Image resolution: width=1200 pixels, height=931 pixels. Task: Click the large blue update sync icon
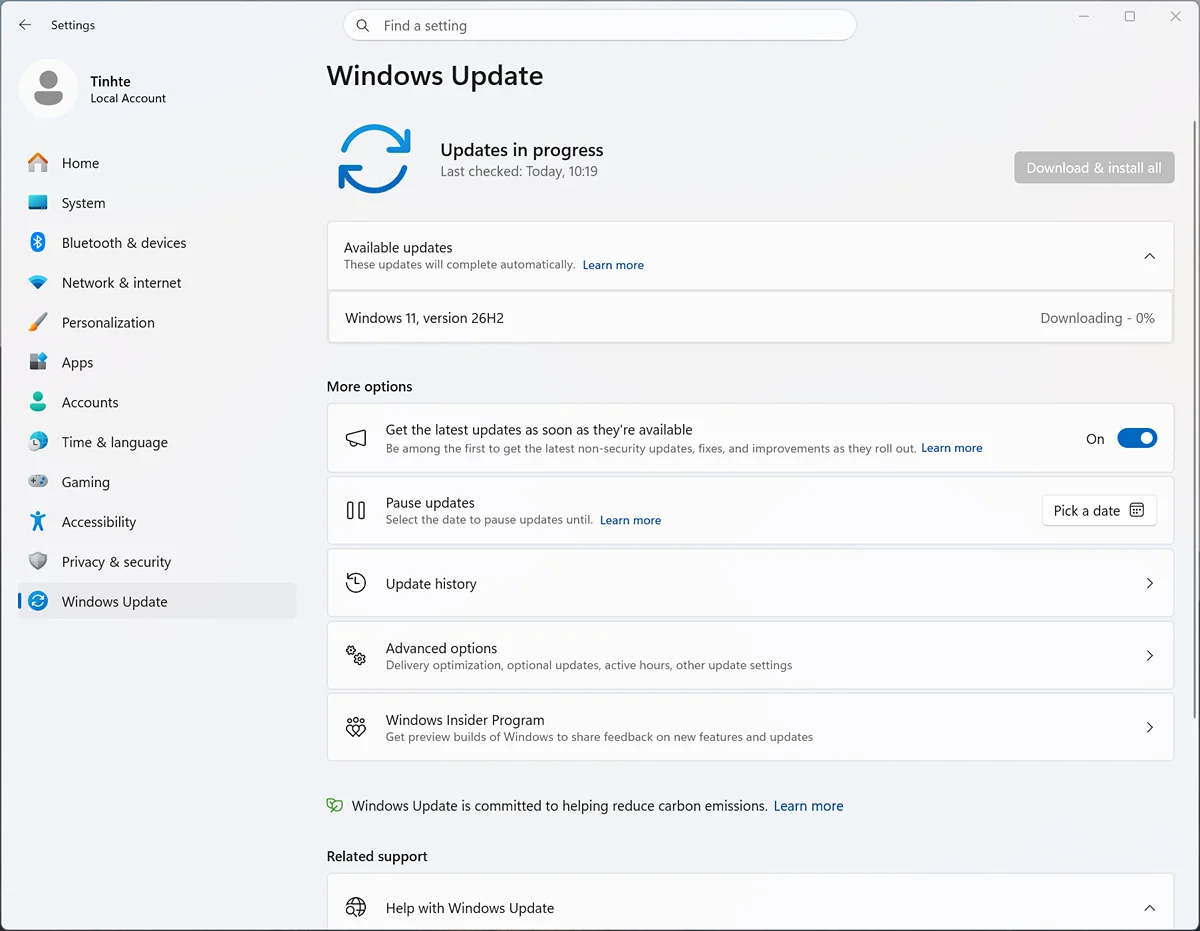(374, 159)
